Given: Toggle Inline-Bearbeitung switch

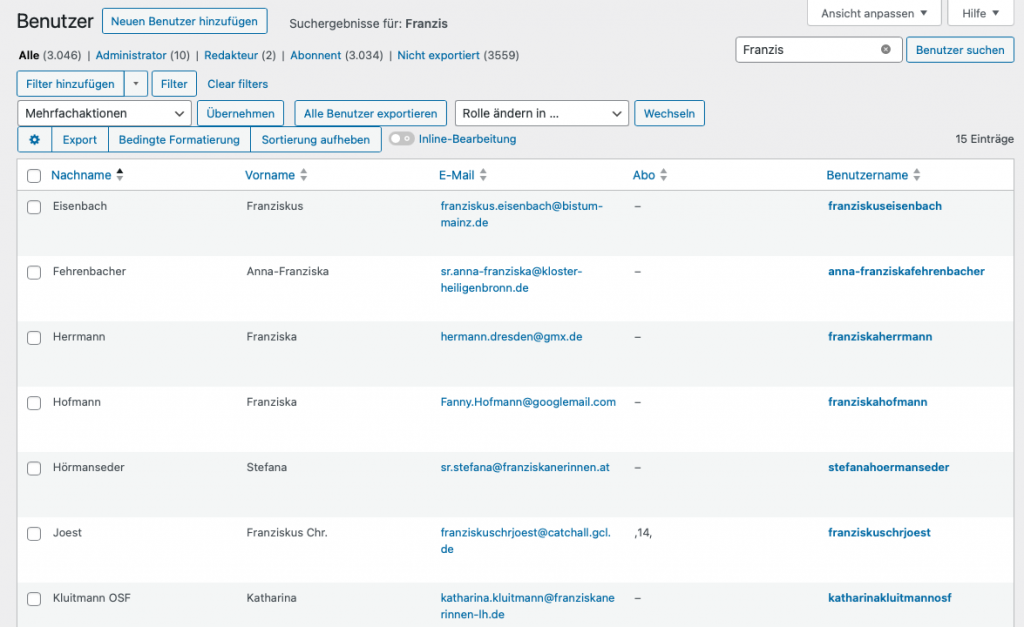Looking at the screenshot, I should pos(401,140).
